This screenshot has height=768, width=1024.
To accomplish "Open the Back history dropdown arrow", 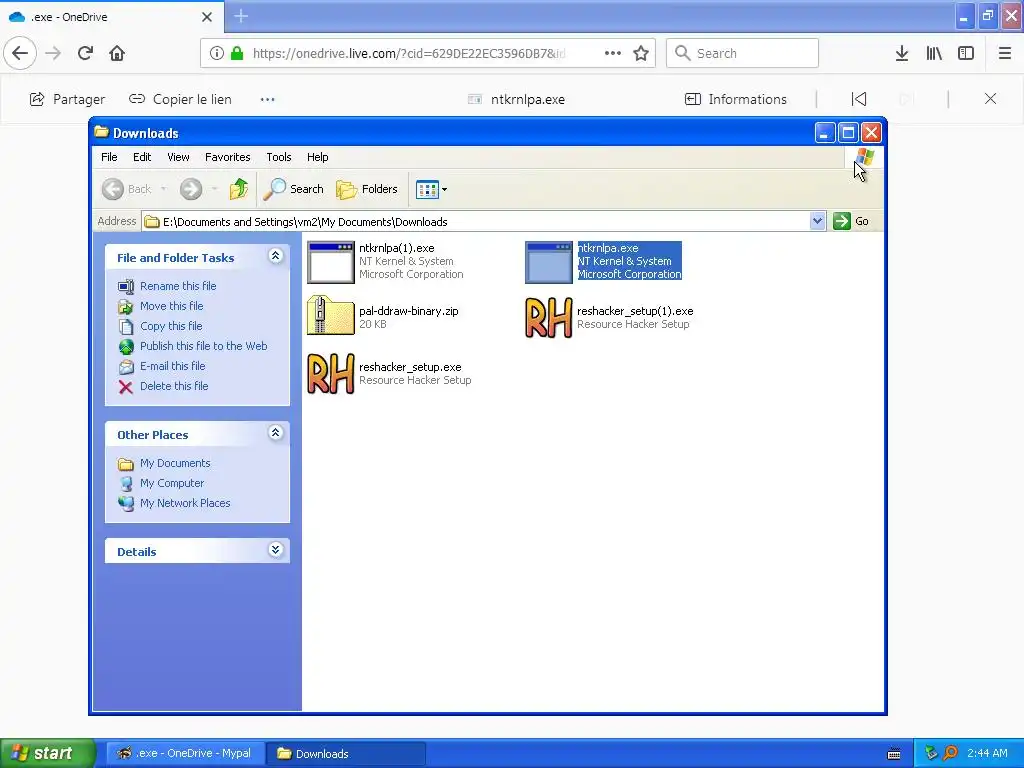I will 163,189.
